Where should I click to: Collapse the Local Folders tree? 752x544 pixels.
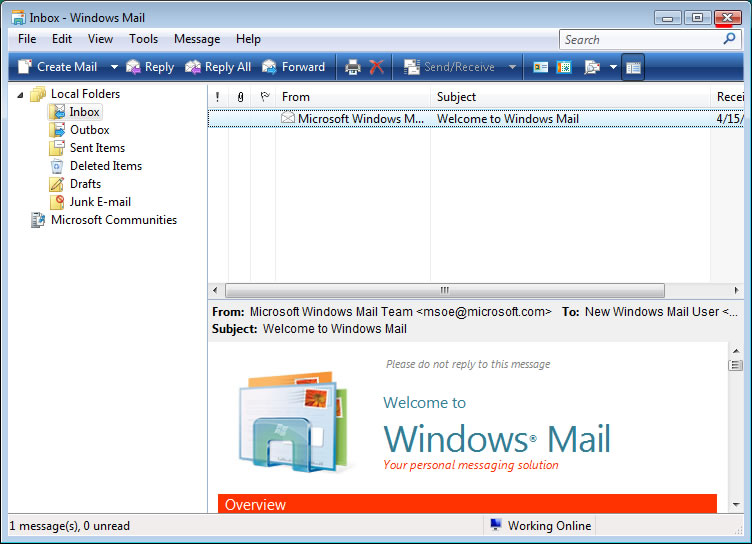[x=21, y=95]
